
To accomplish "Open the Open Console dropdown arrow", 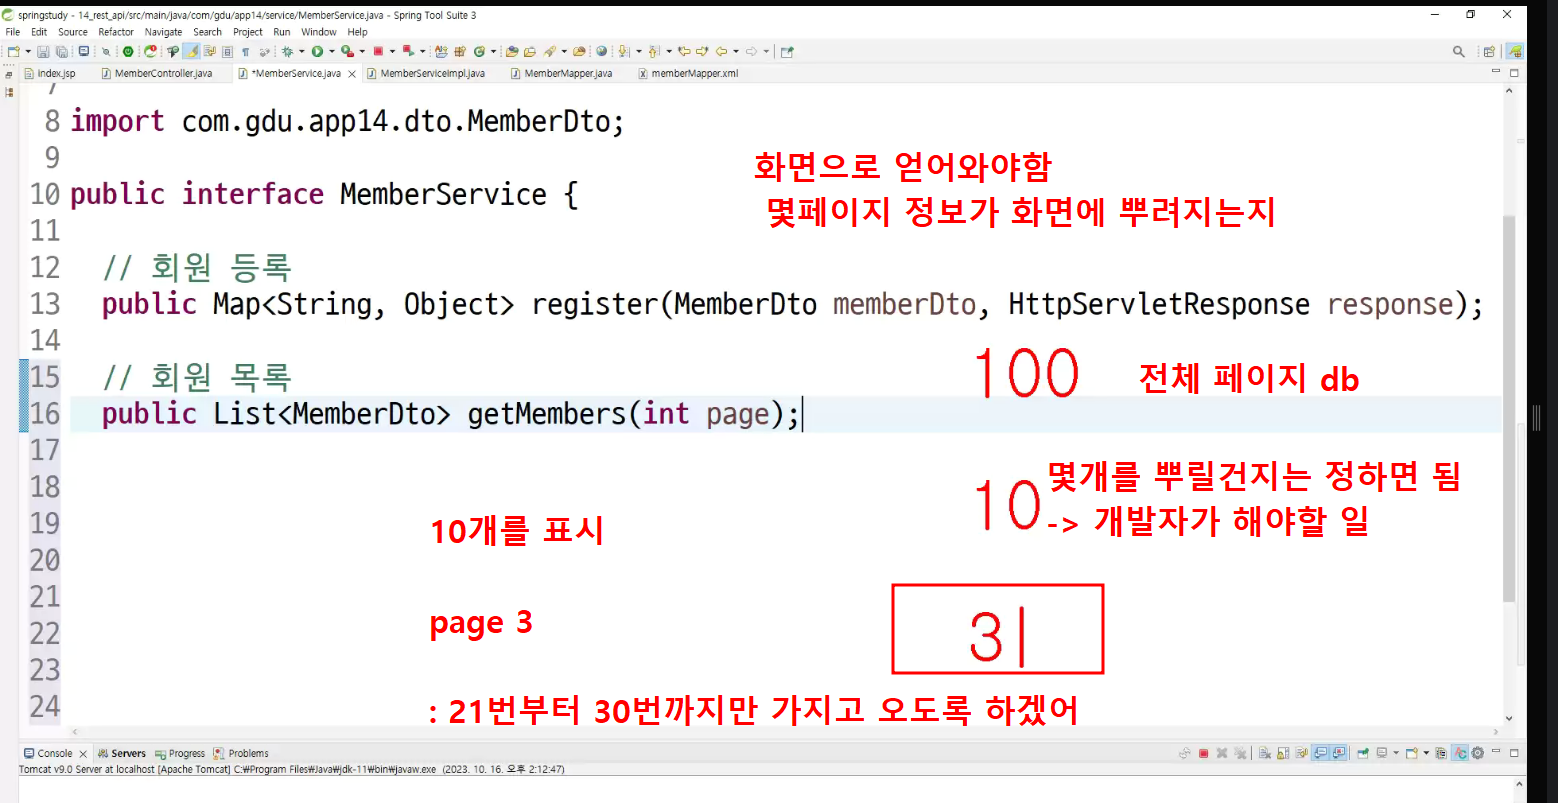I will pyautogui.click(x=1426, y=753).
